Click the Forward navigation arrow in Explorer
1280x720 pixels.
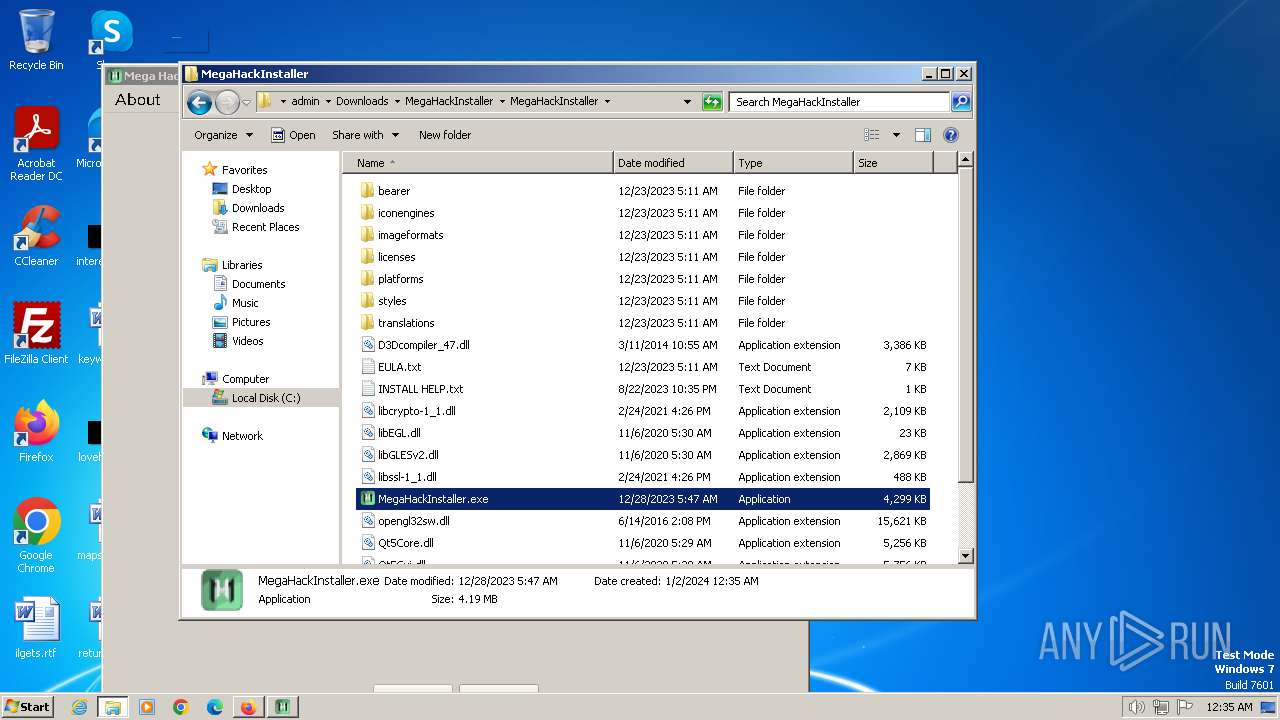click(227, 102)
